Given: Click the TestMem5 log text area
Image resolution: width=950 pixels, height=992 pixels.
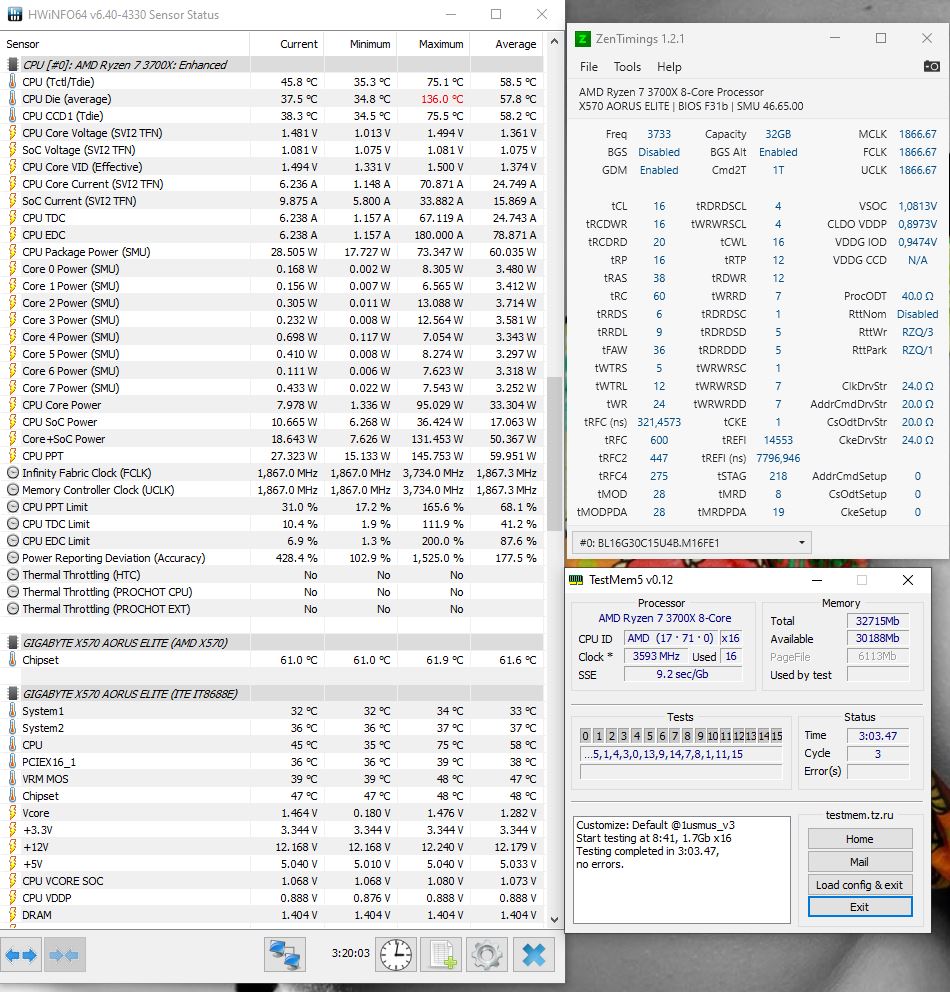Looking at the screenshot, I should (681, 870).
